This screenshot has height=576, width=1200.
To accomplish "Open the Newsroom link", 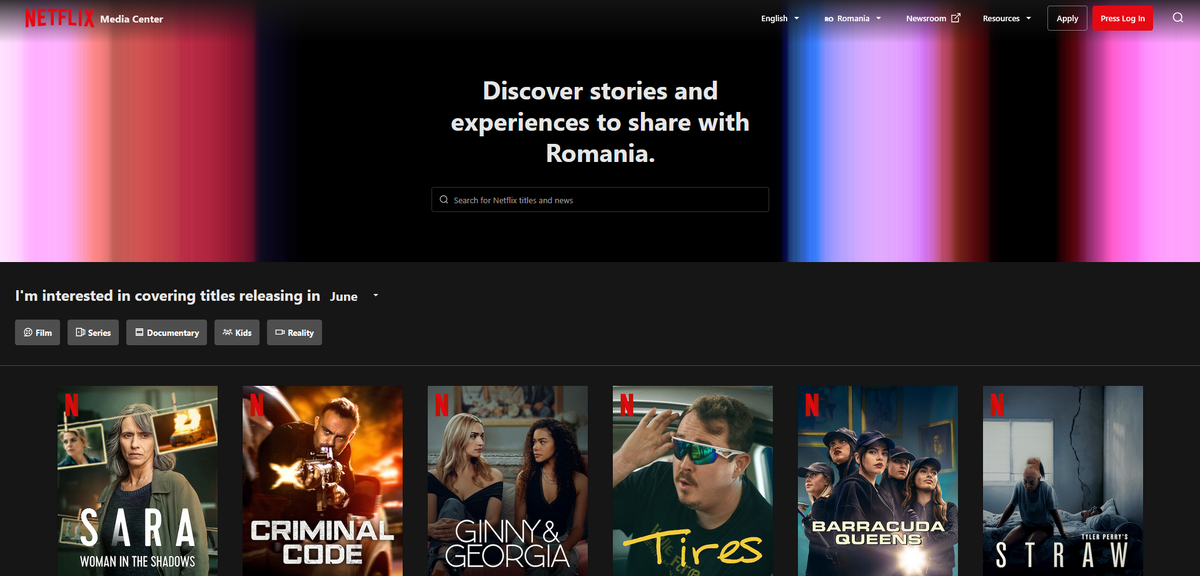I will pos(933,18).
